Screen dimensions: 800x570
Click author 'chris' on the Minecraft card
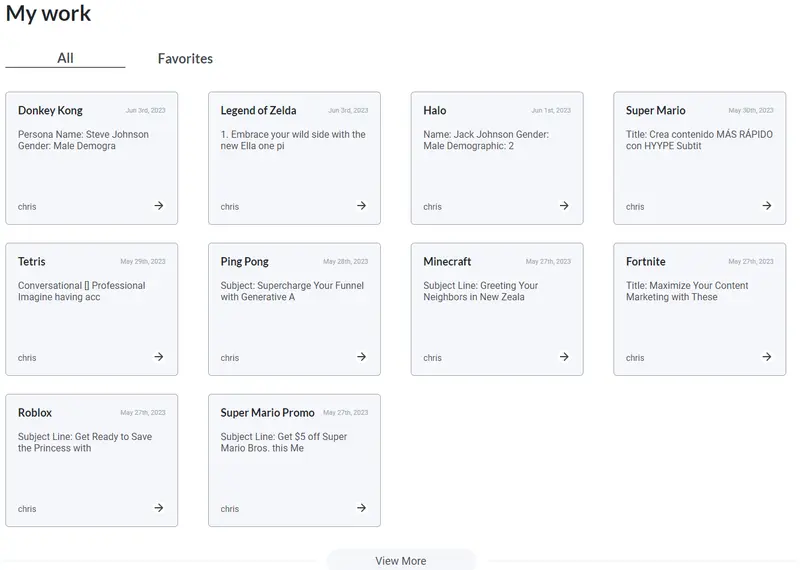[x=432, y=358]
